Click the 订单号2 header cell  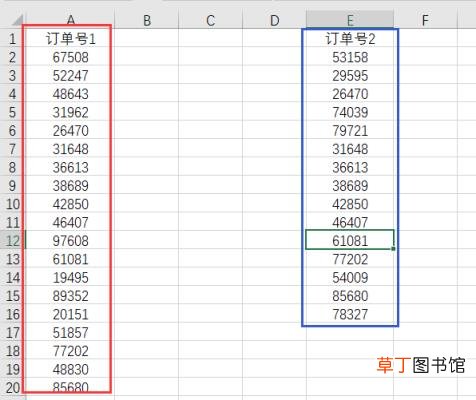(x=350, y=39)
